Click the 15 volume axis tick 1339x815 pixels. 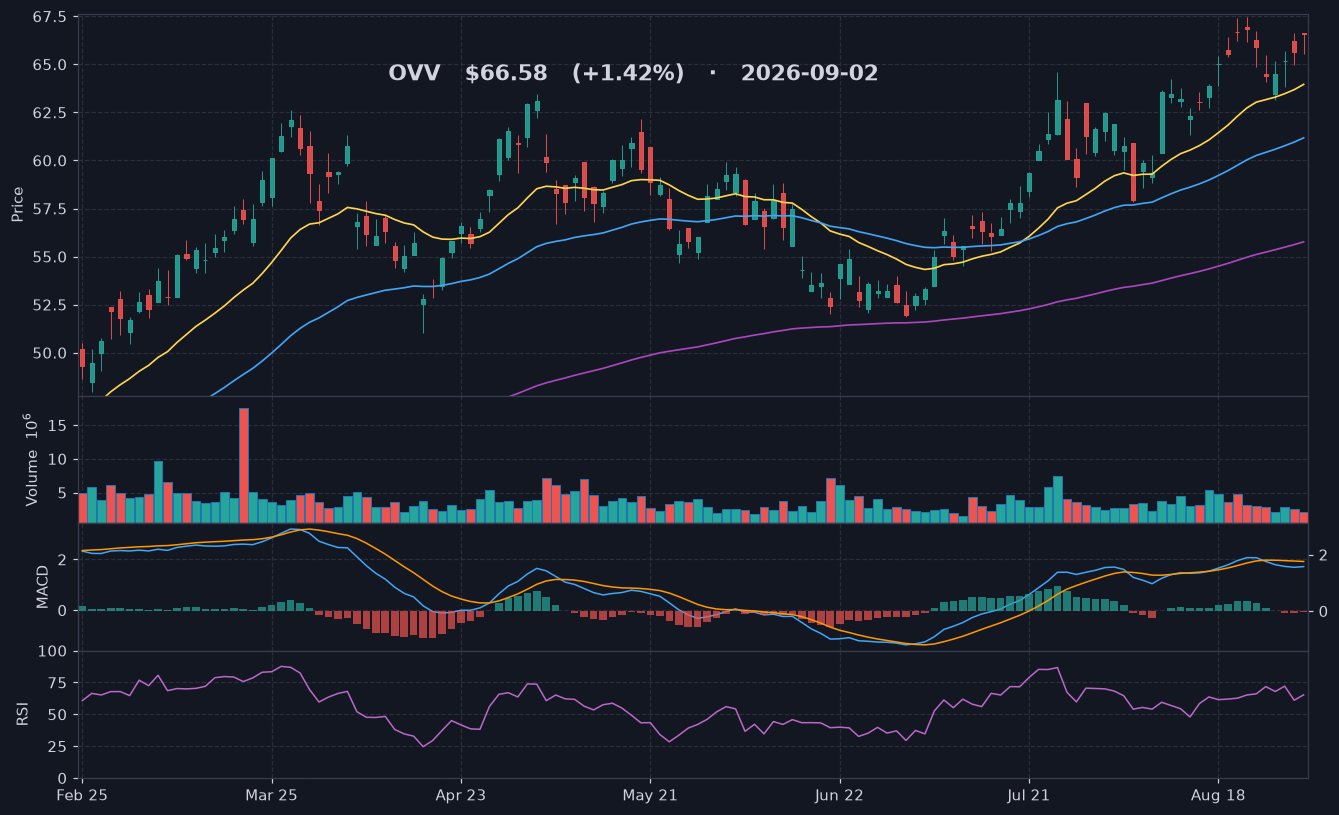coord(59,426)
